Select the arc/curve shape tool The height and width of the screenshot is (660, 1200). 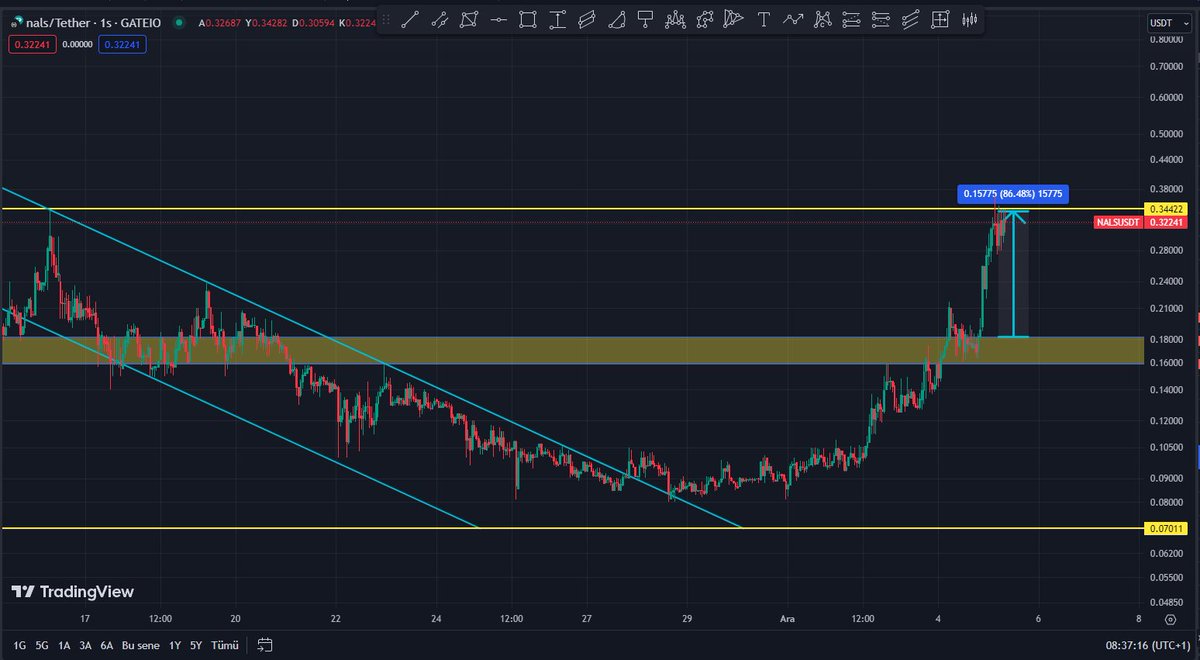click(617, 19)
